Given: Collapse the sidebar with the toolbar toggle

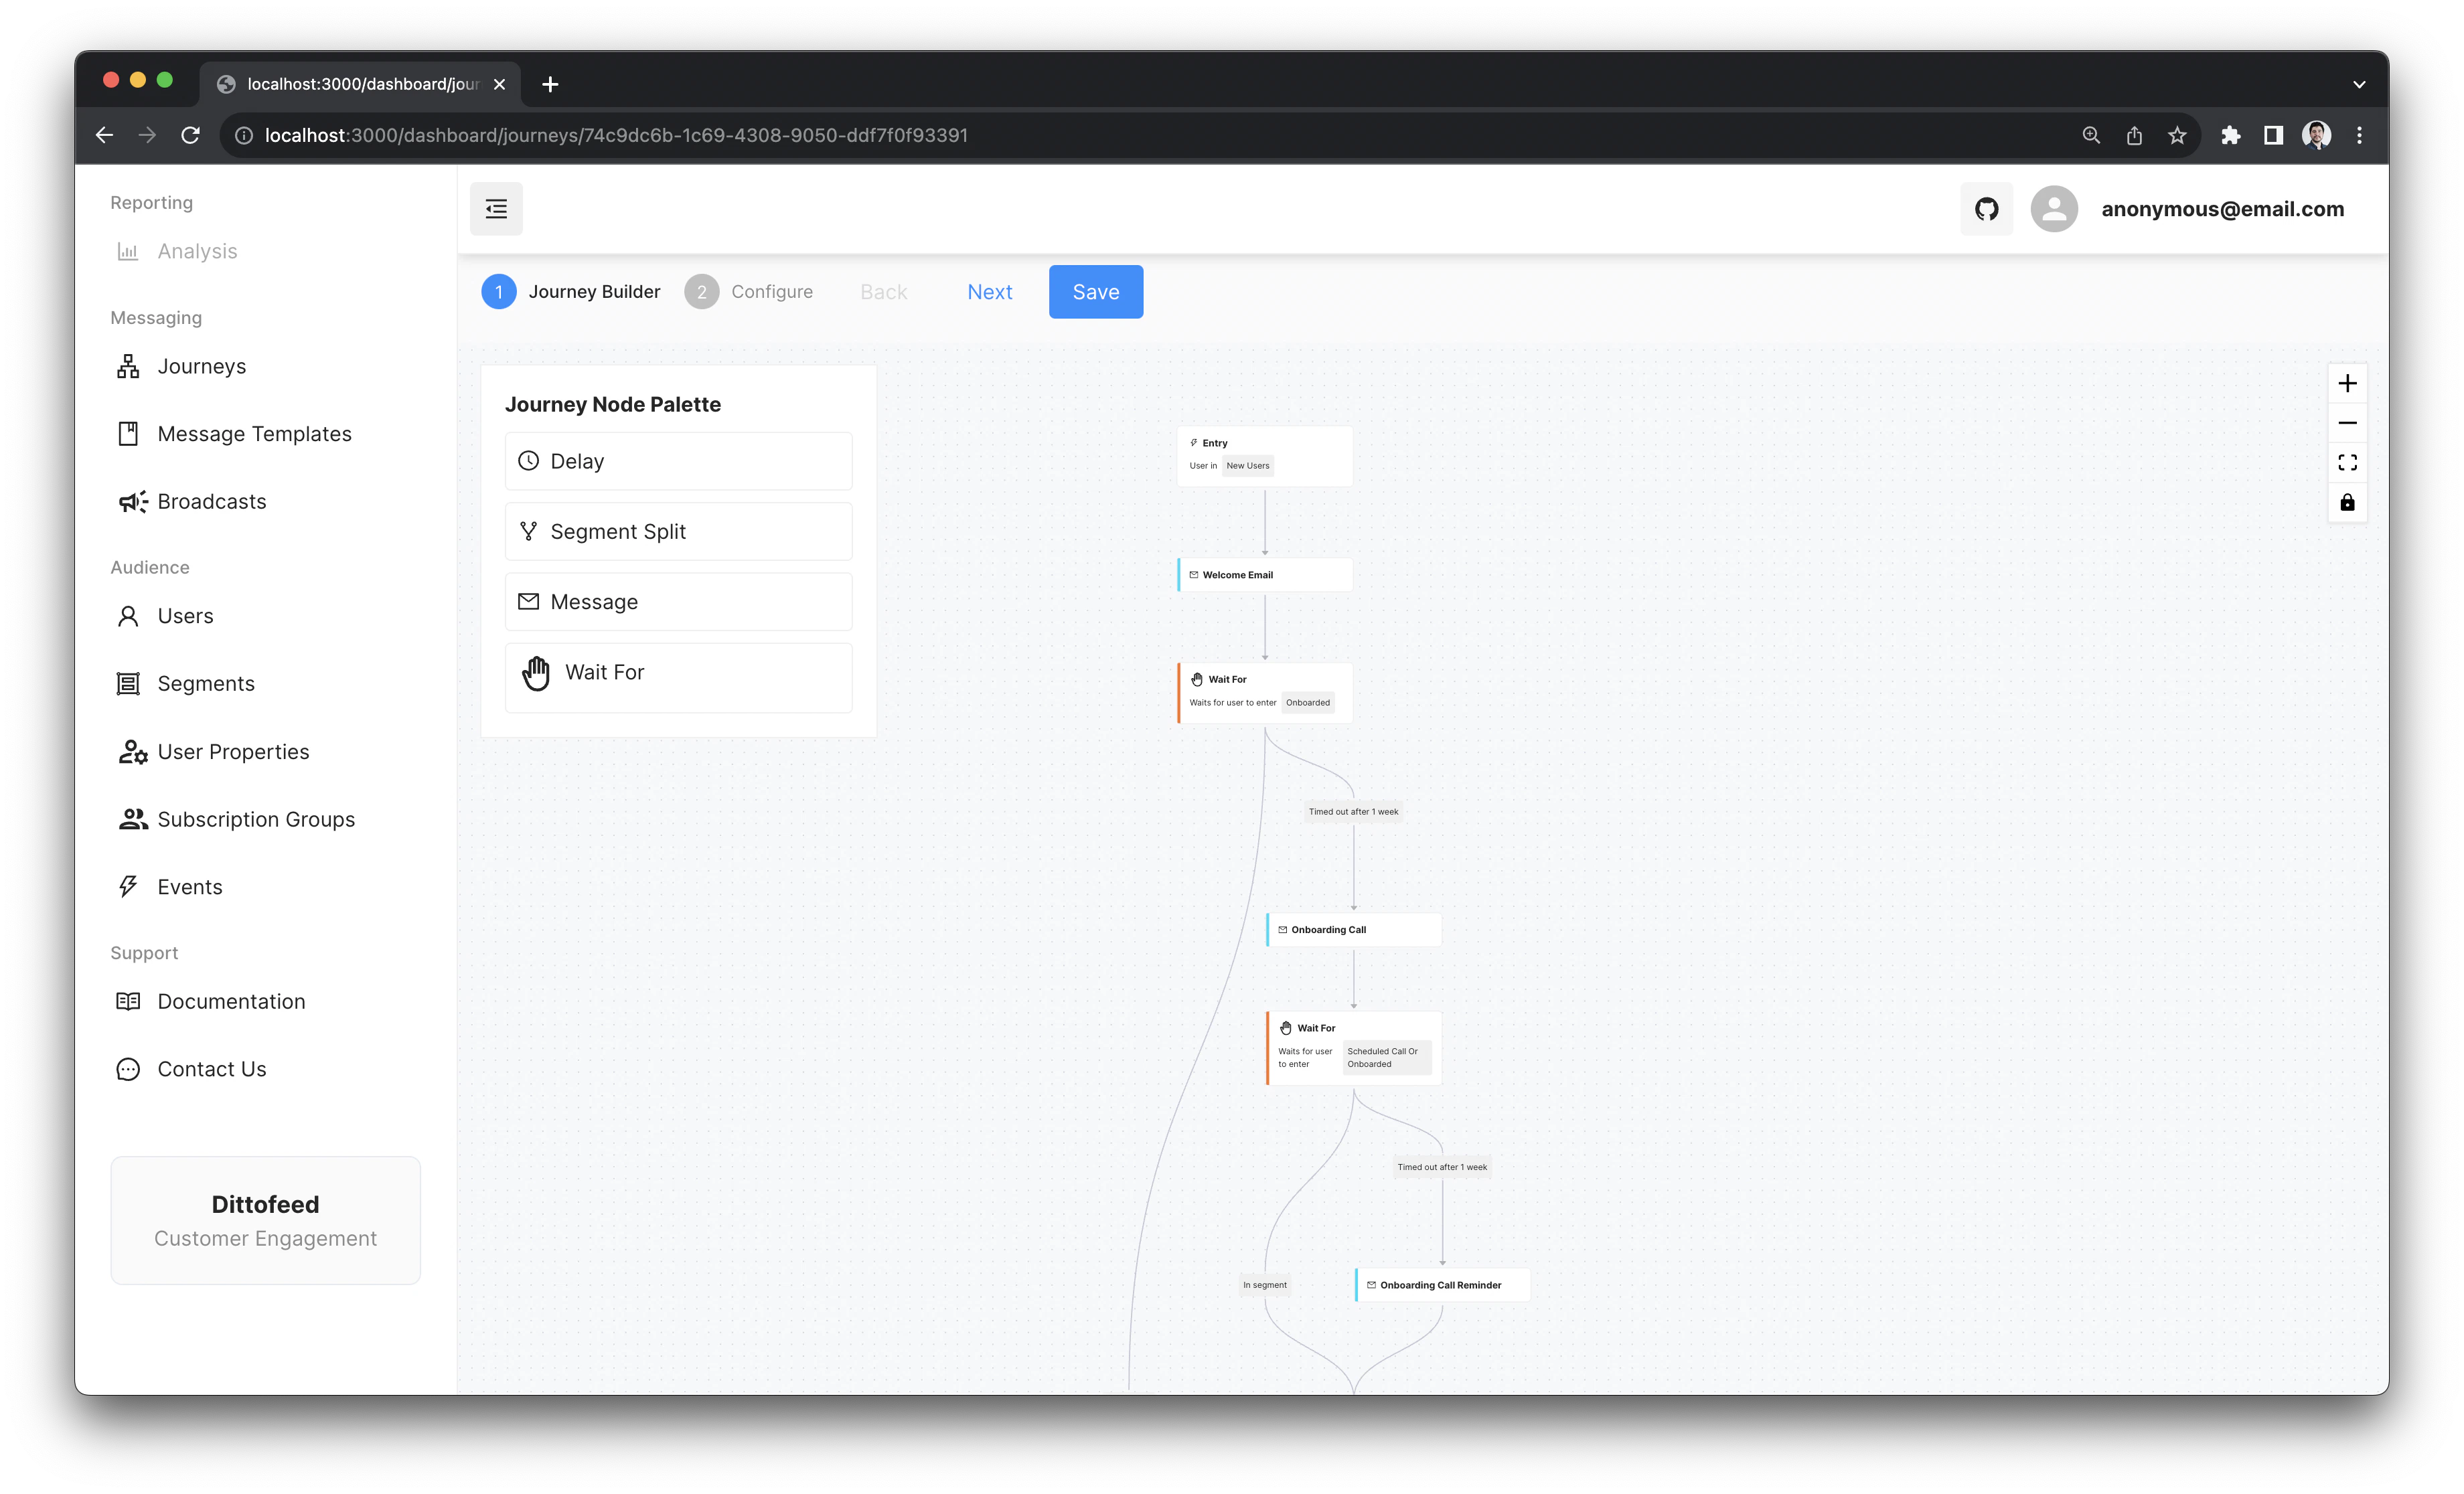Looking at the screenshot, I should (496, 208).
